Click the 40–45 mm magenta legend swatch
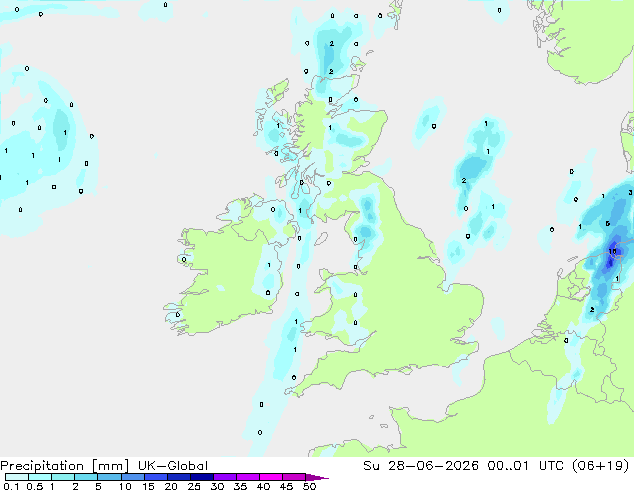 pos(271,477)
